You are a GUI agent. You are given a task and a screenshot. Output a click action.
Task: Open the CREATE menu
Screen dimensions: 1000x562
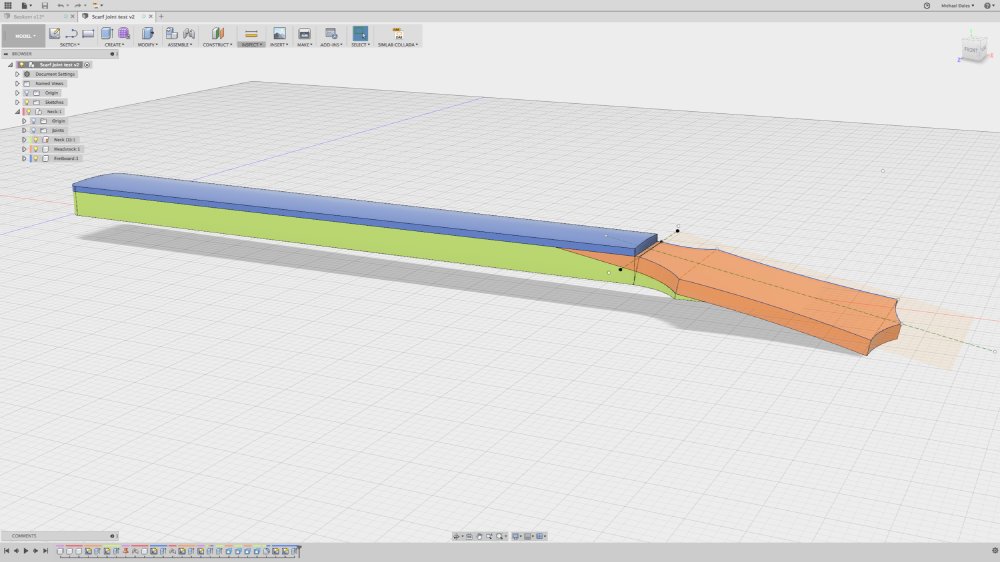[115, 45]
